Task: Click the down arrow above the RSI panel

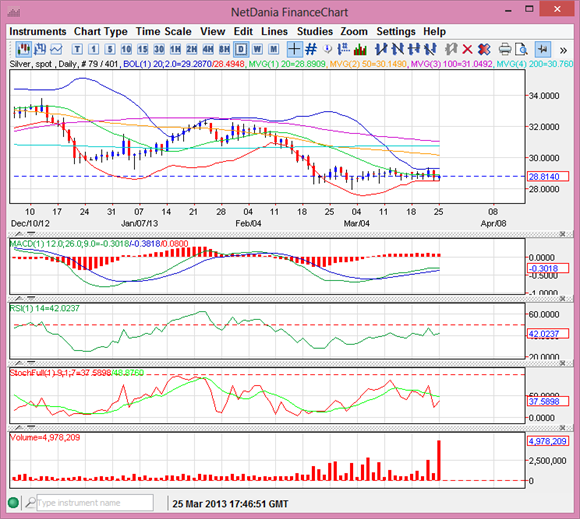Action: click(31, 298)
